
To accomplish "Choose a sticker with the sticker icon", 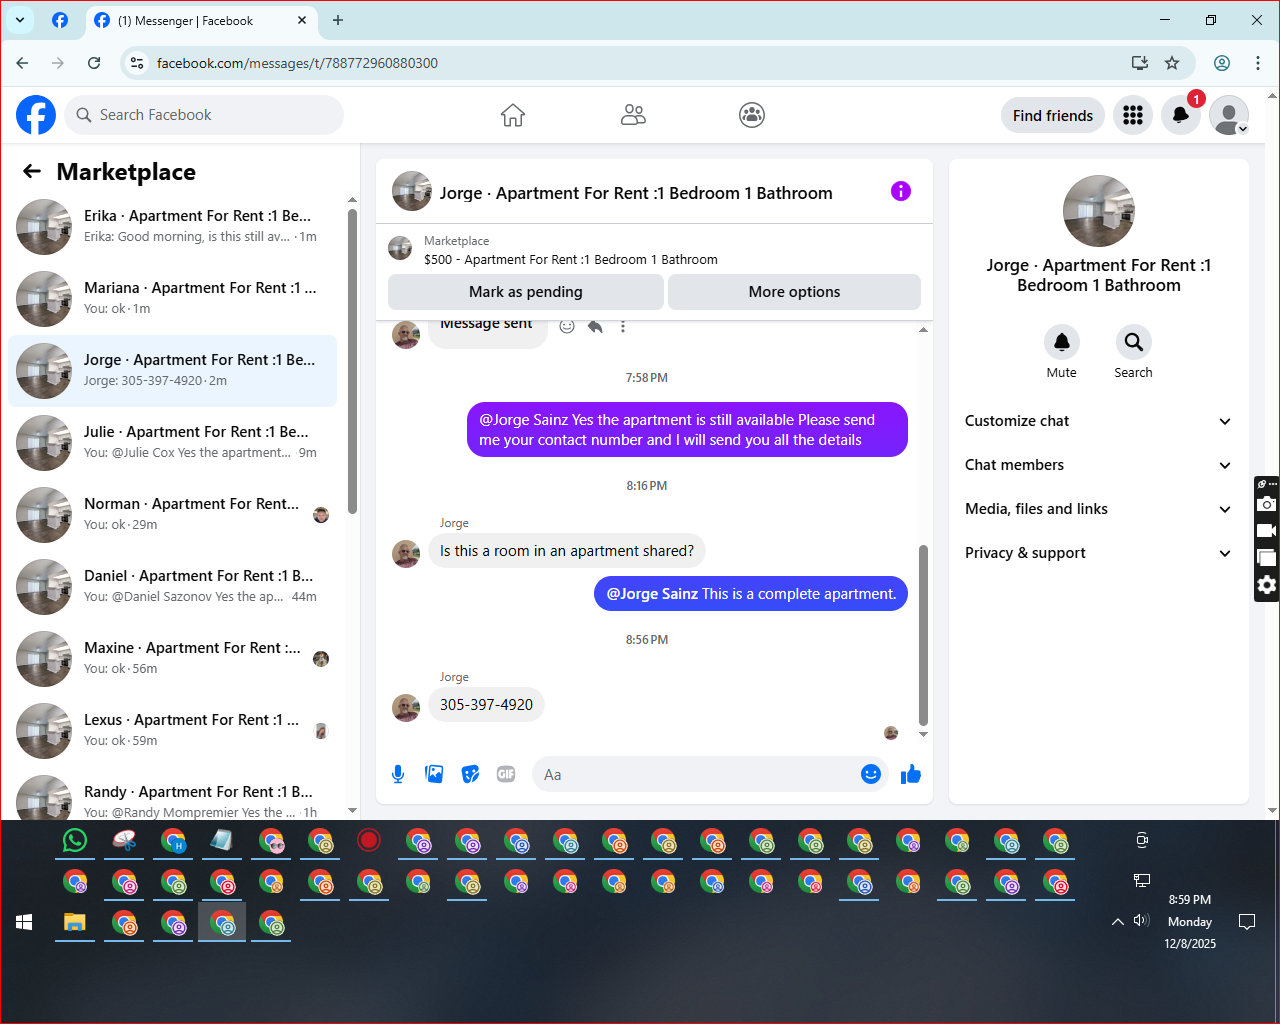I will 470,774.
